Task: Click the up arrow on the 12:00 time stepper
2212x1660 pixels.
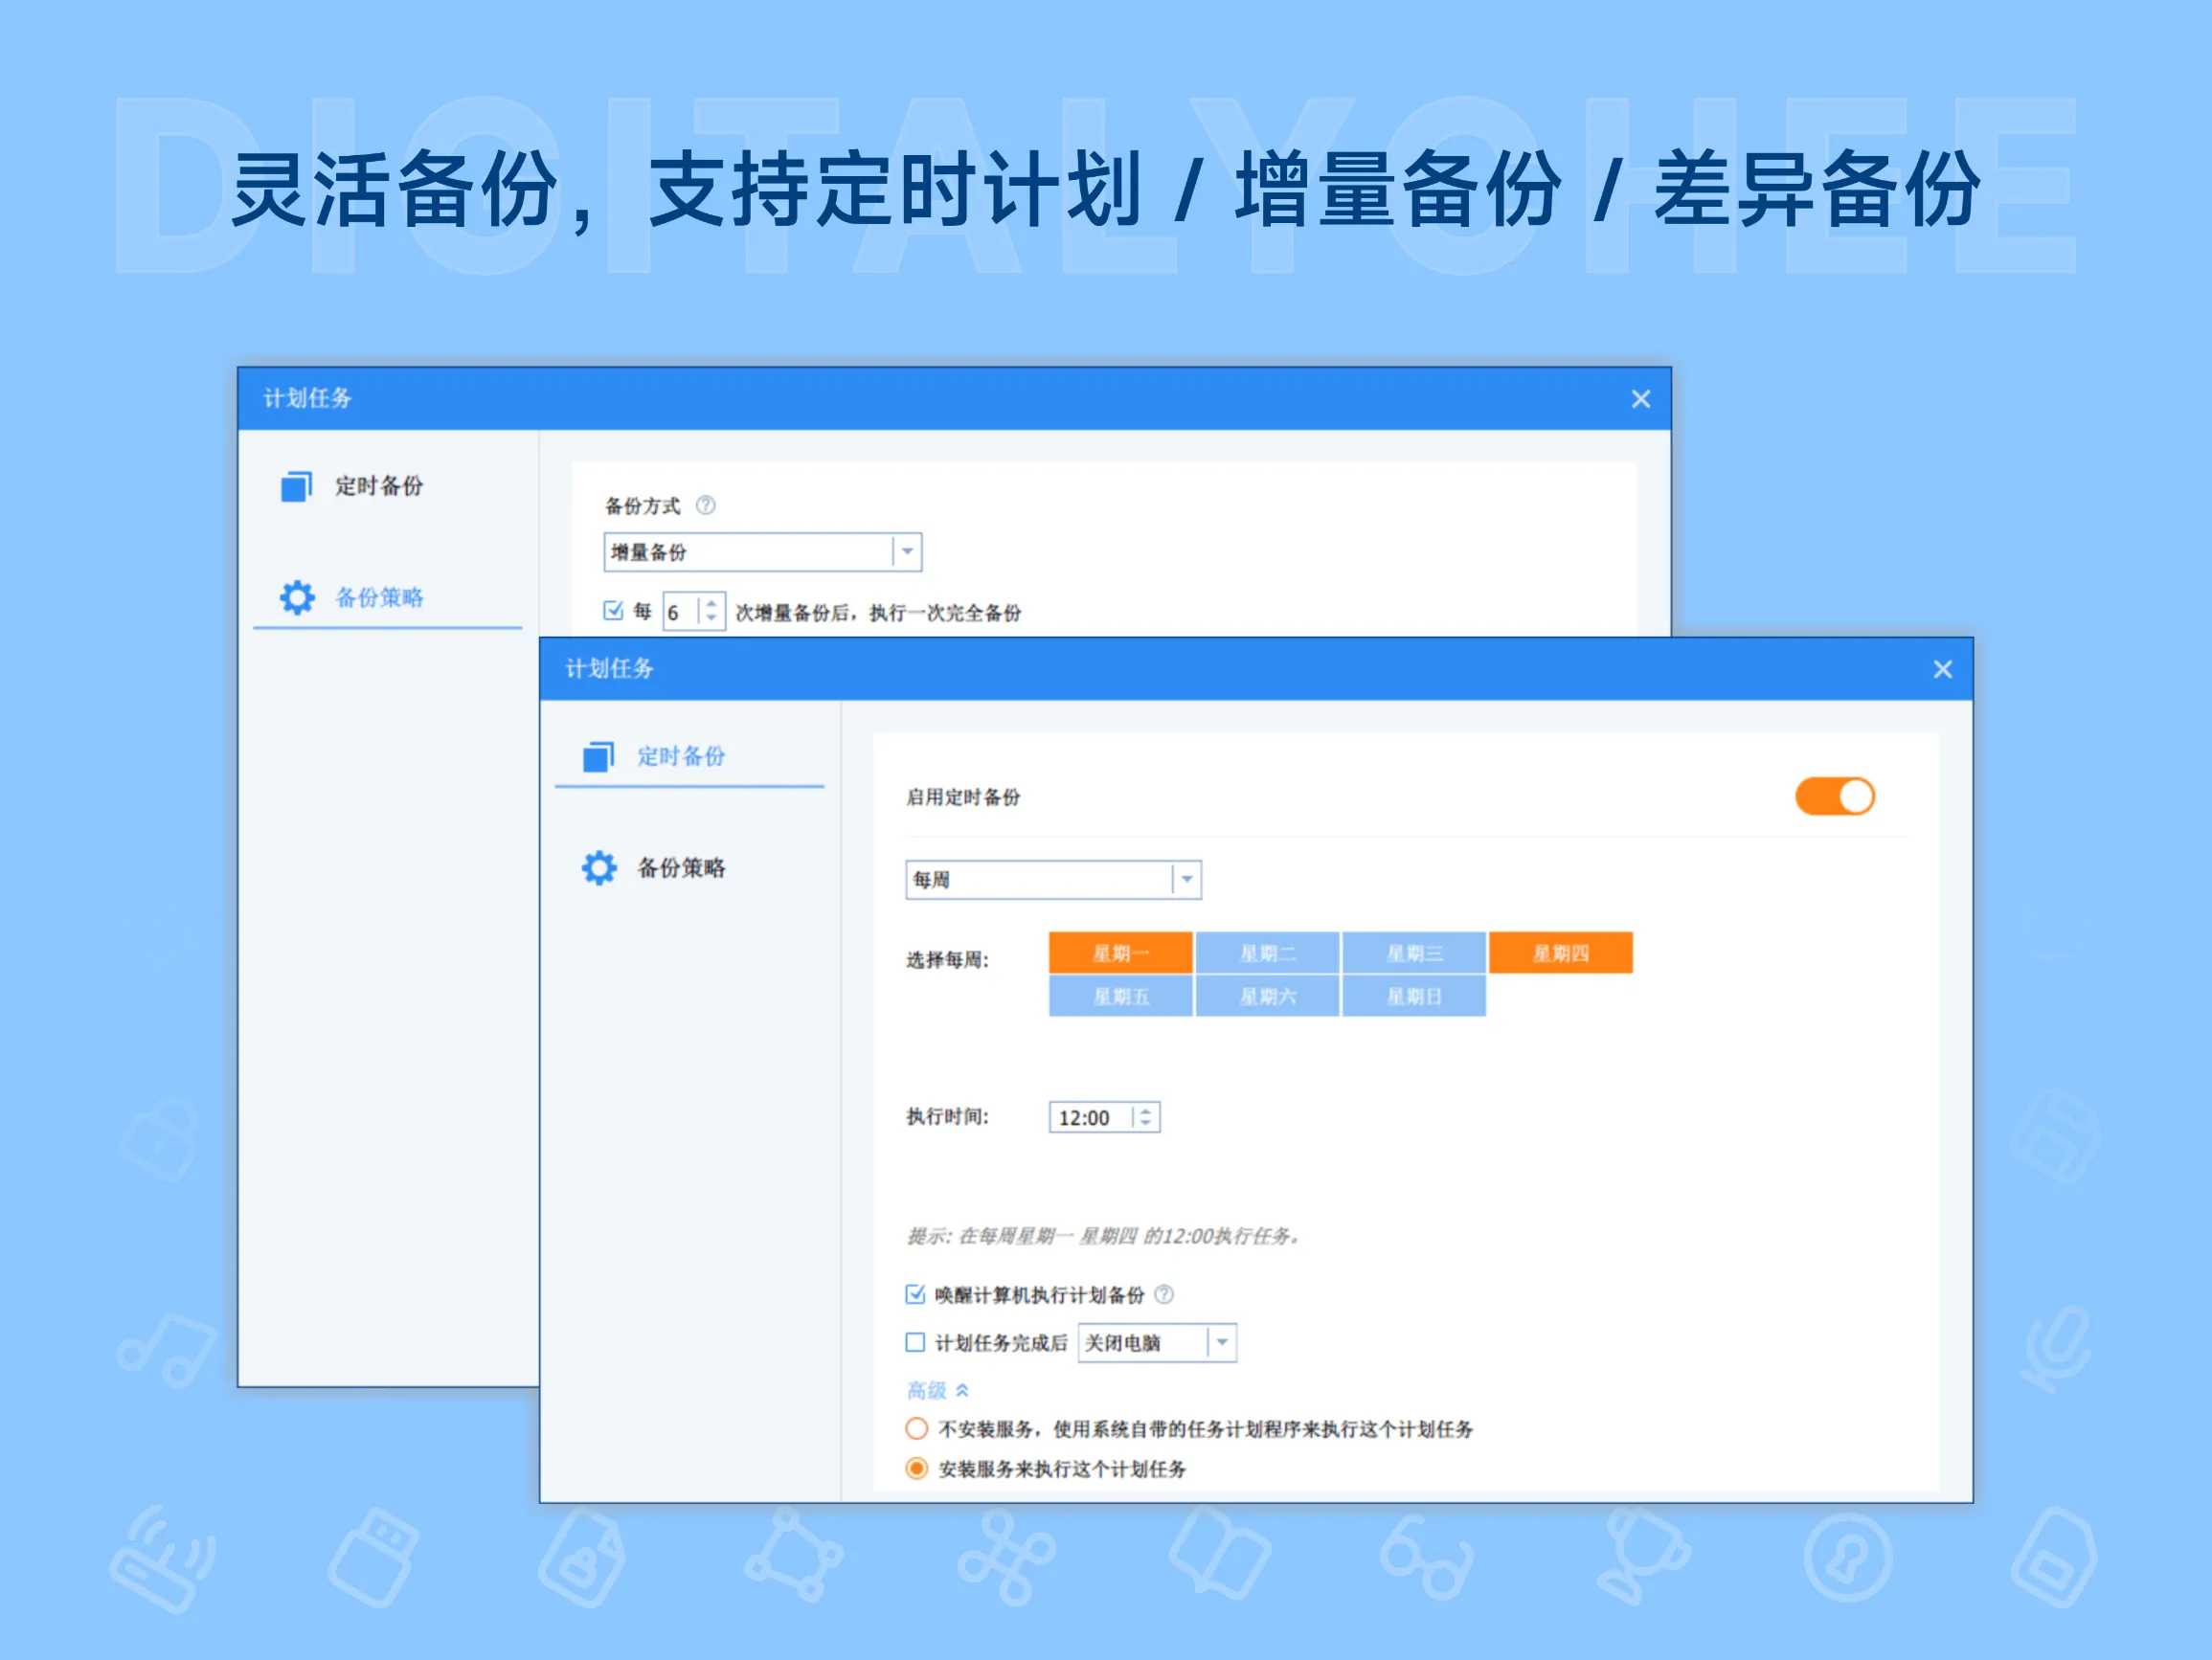Action: point(1147,1110)
